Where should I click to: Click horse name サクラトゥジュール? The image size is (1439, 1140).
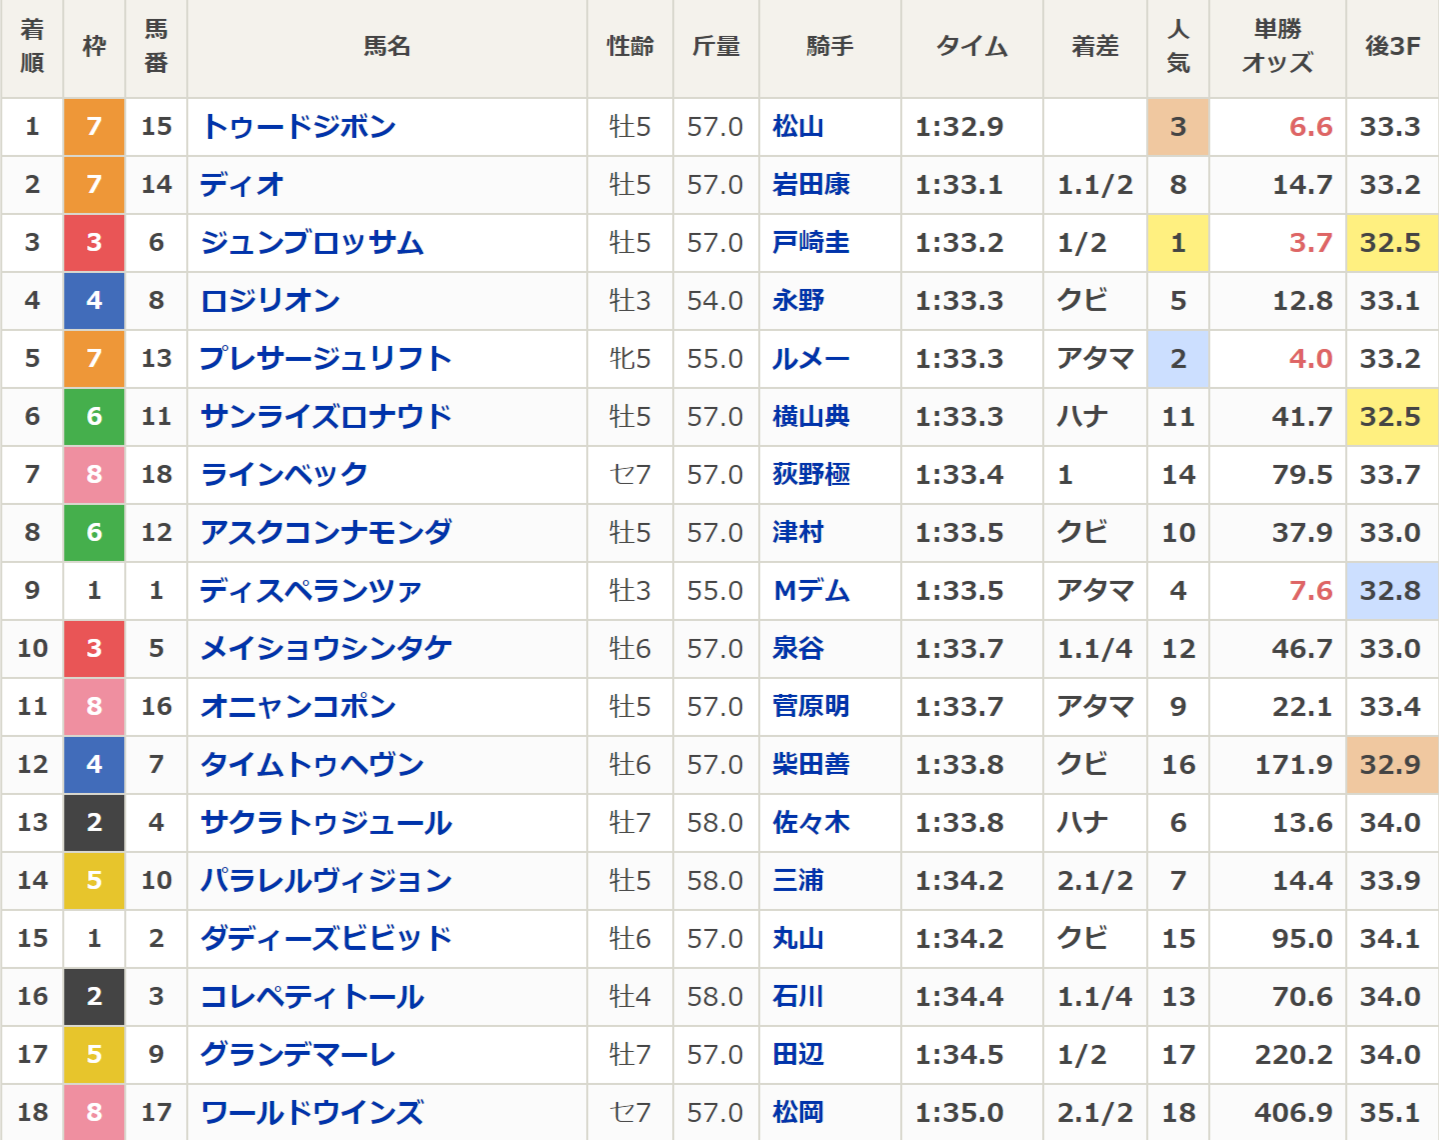coord(326,823)
